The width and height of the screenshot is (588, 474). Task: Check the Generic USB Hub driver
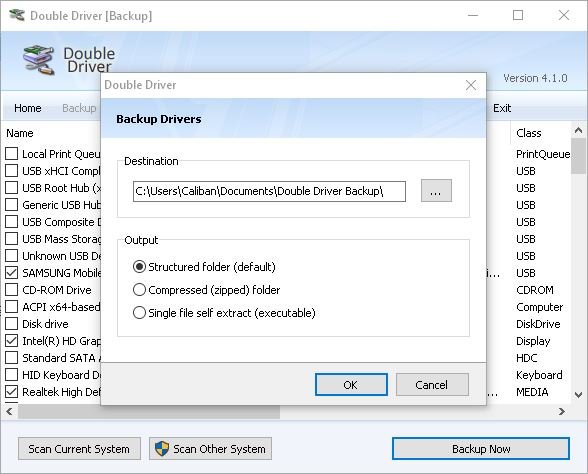(12, 205)
